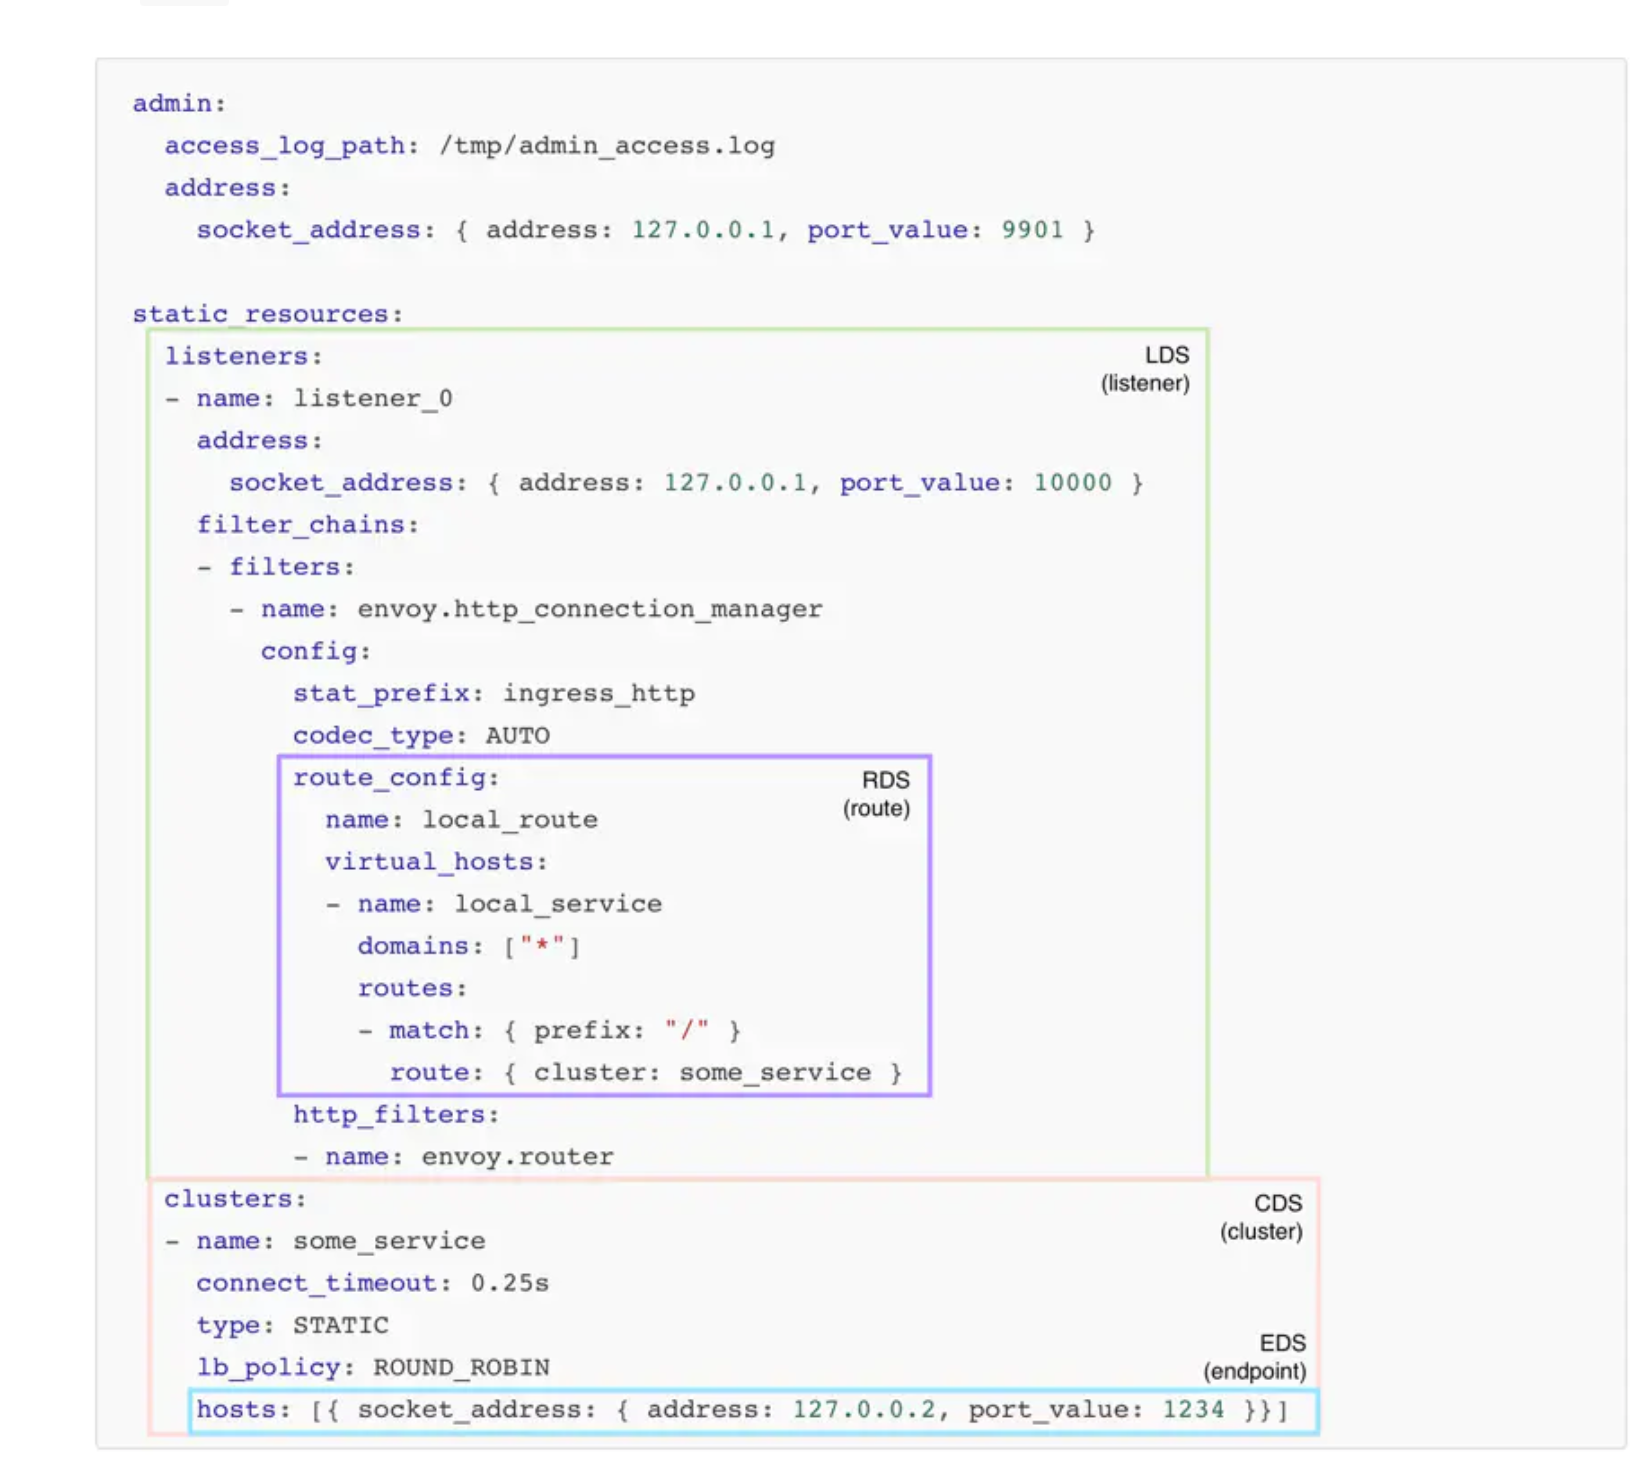Click the EDS (endpoint) annotation label

click(1256, 1357)
